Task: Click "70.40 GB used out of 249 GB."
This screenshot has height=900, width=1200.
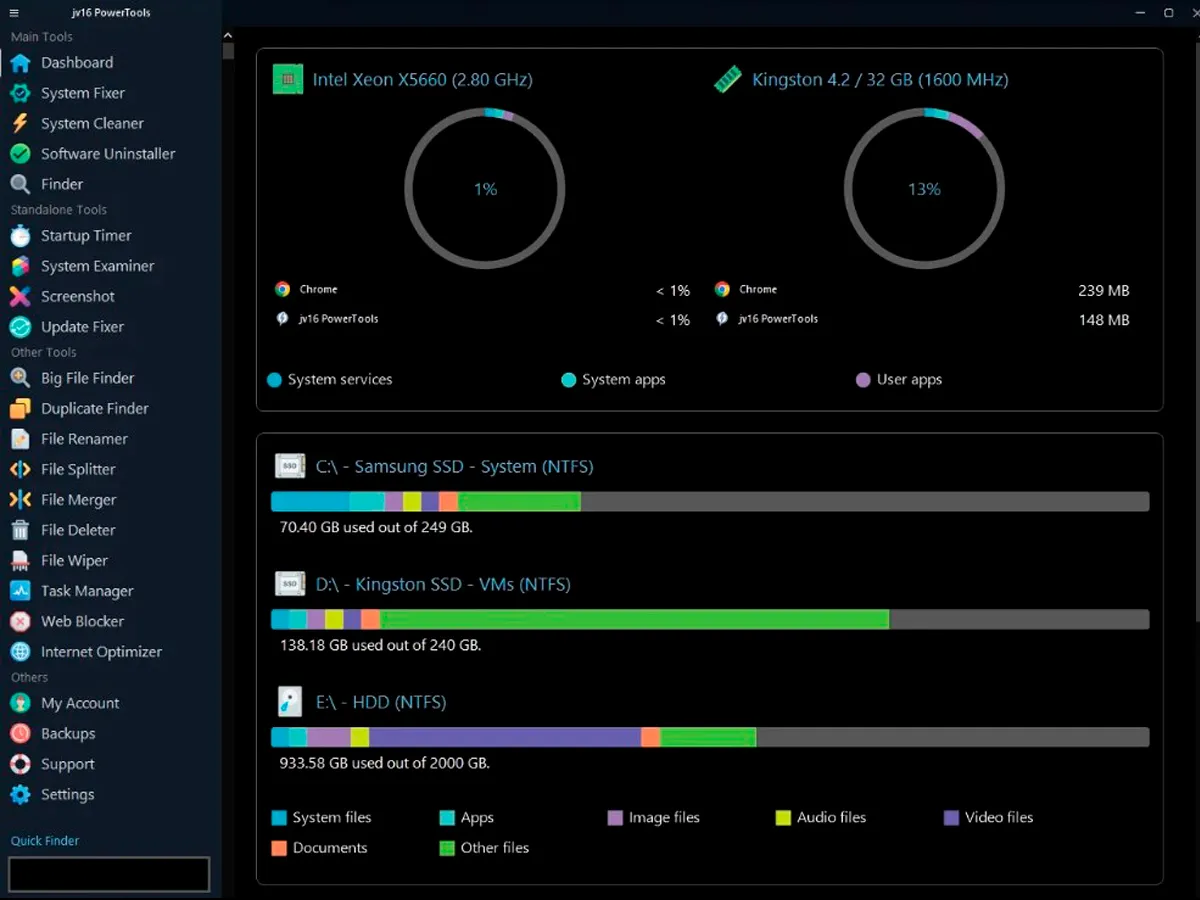Action: (376, 527)
